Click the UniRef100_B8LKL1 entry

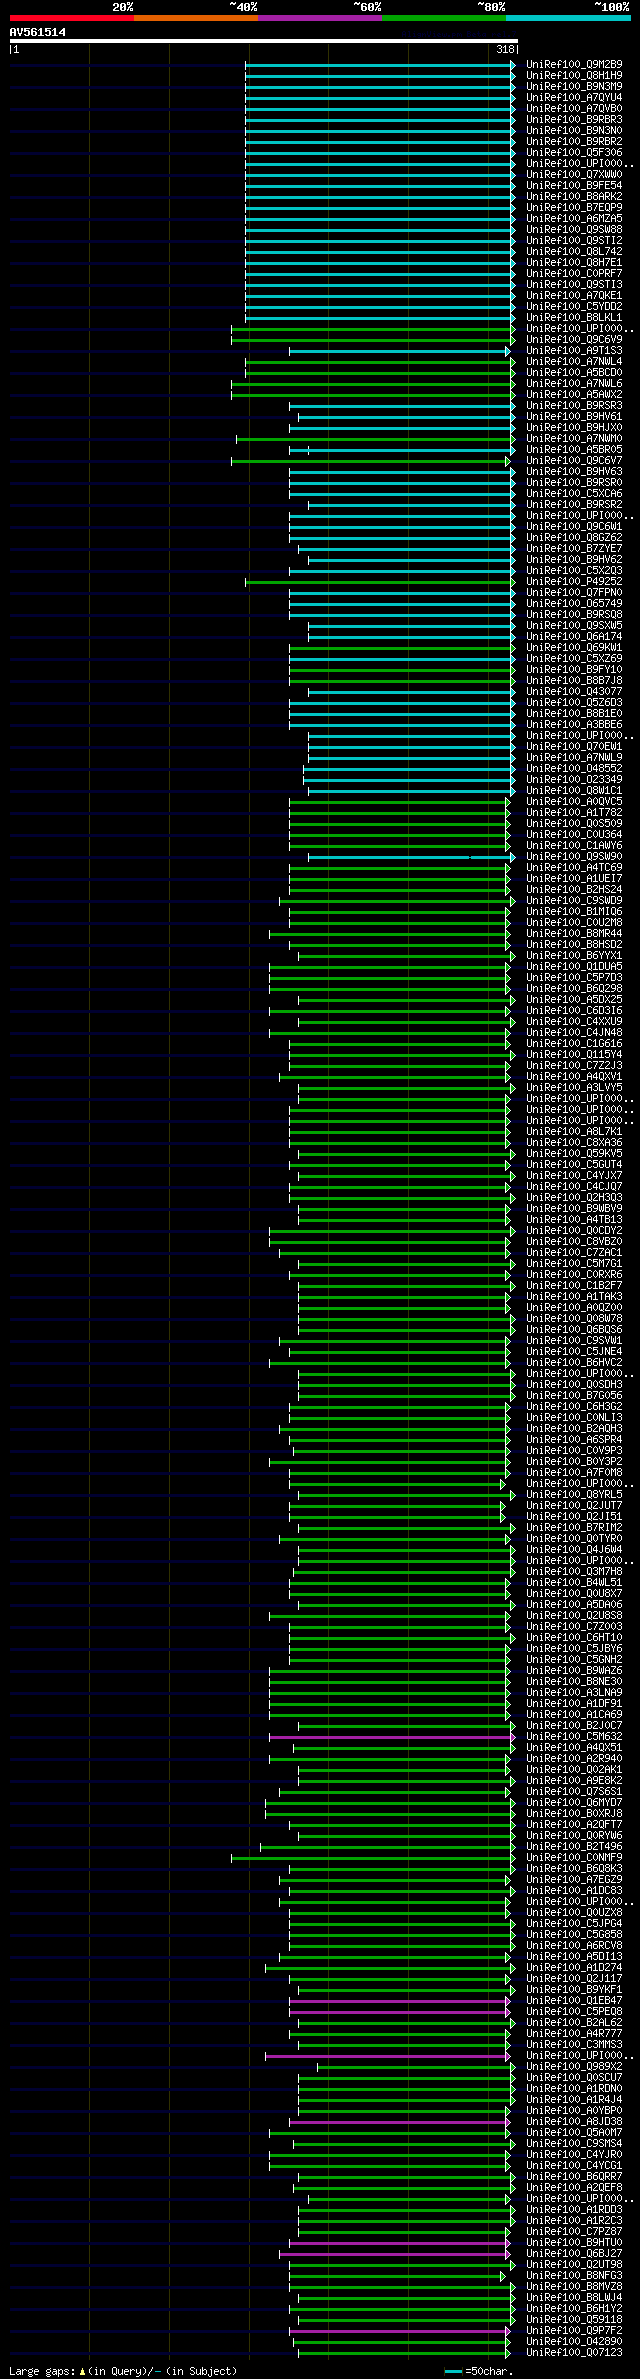(x=574, y=318)
